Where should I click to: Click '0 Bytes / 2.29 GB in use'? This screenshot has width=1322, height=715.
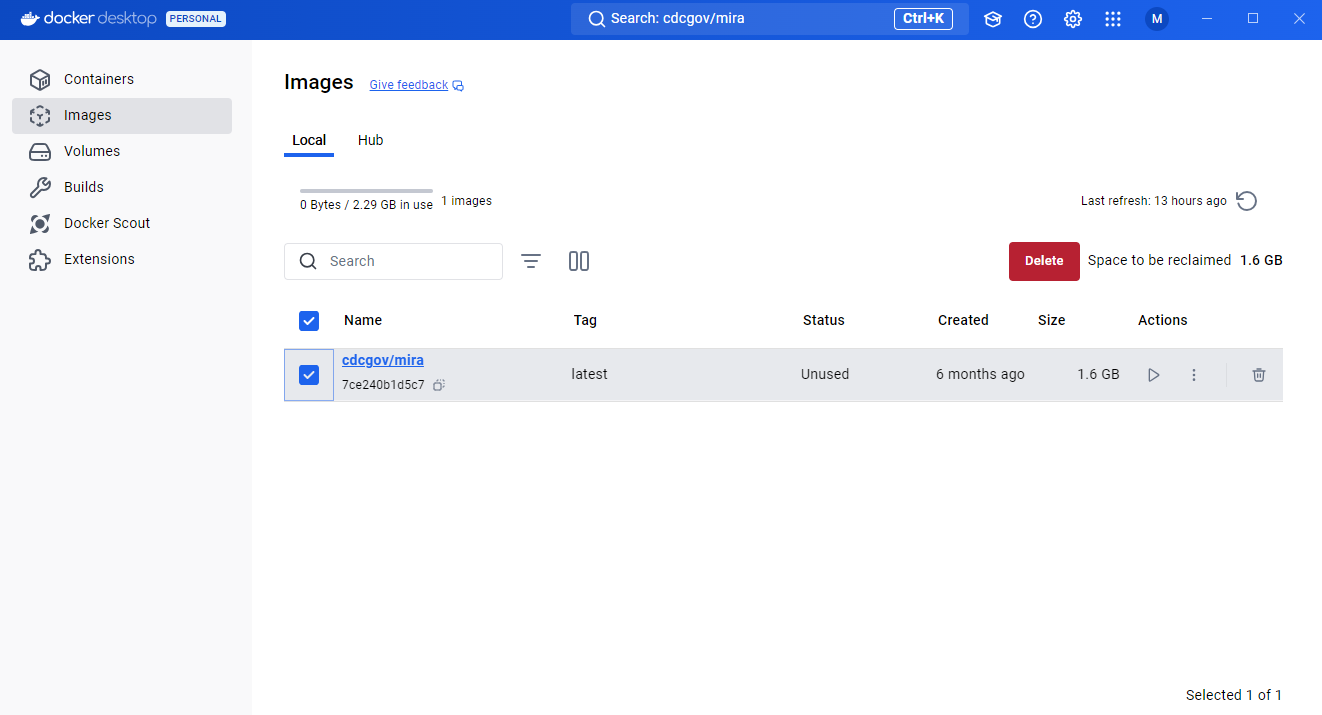(366, 205)
